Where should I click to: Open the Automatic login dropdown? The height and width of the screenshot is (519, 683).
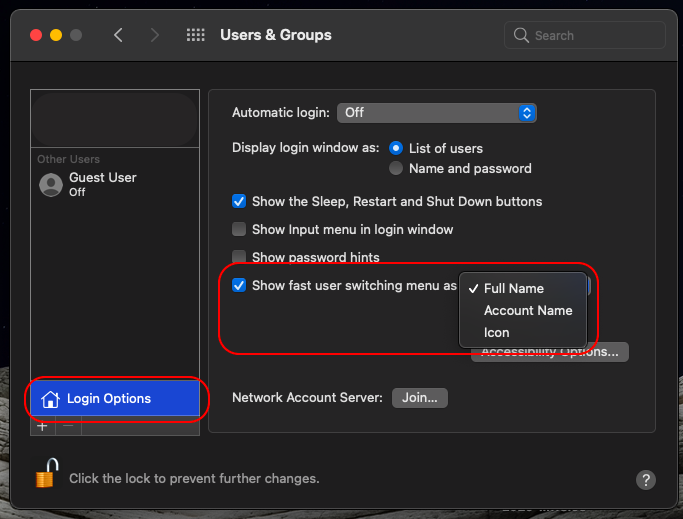coord(436,113)
